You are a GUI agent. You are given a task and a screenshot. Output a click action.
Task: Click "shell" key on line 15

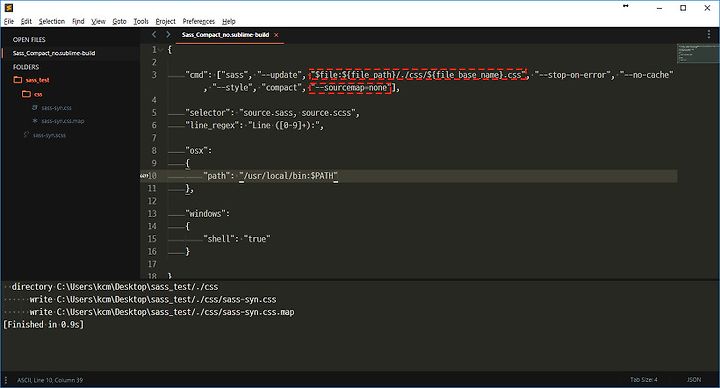(219, 239)
